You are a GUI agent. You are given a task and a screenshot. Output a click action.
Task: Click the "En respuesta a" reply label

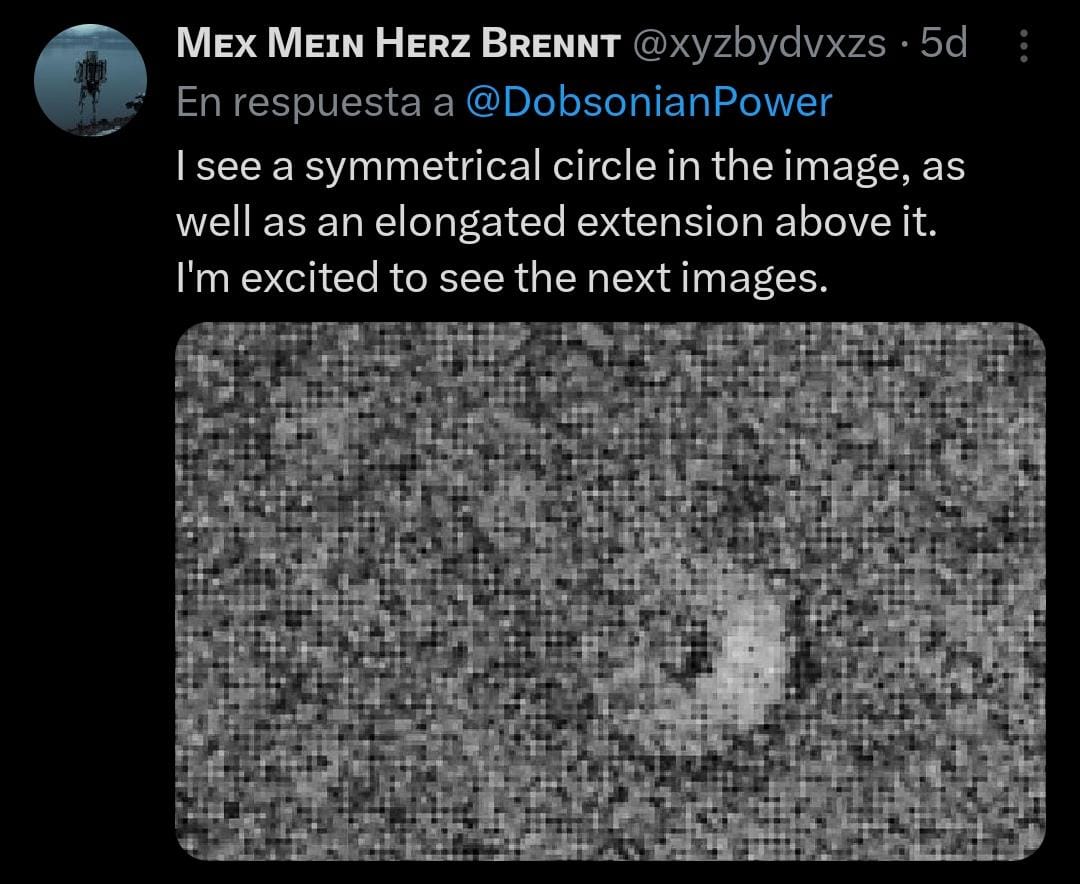coord(315,102)
